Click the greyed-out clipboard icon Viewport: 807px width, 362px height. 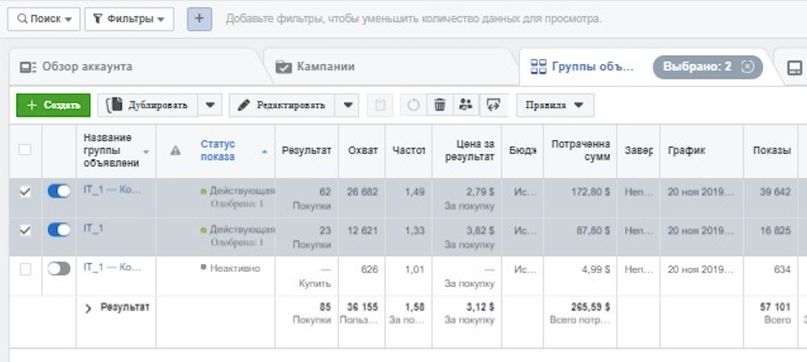[380, 105]
